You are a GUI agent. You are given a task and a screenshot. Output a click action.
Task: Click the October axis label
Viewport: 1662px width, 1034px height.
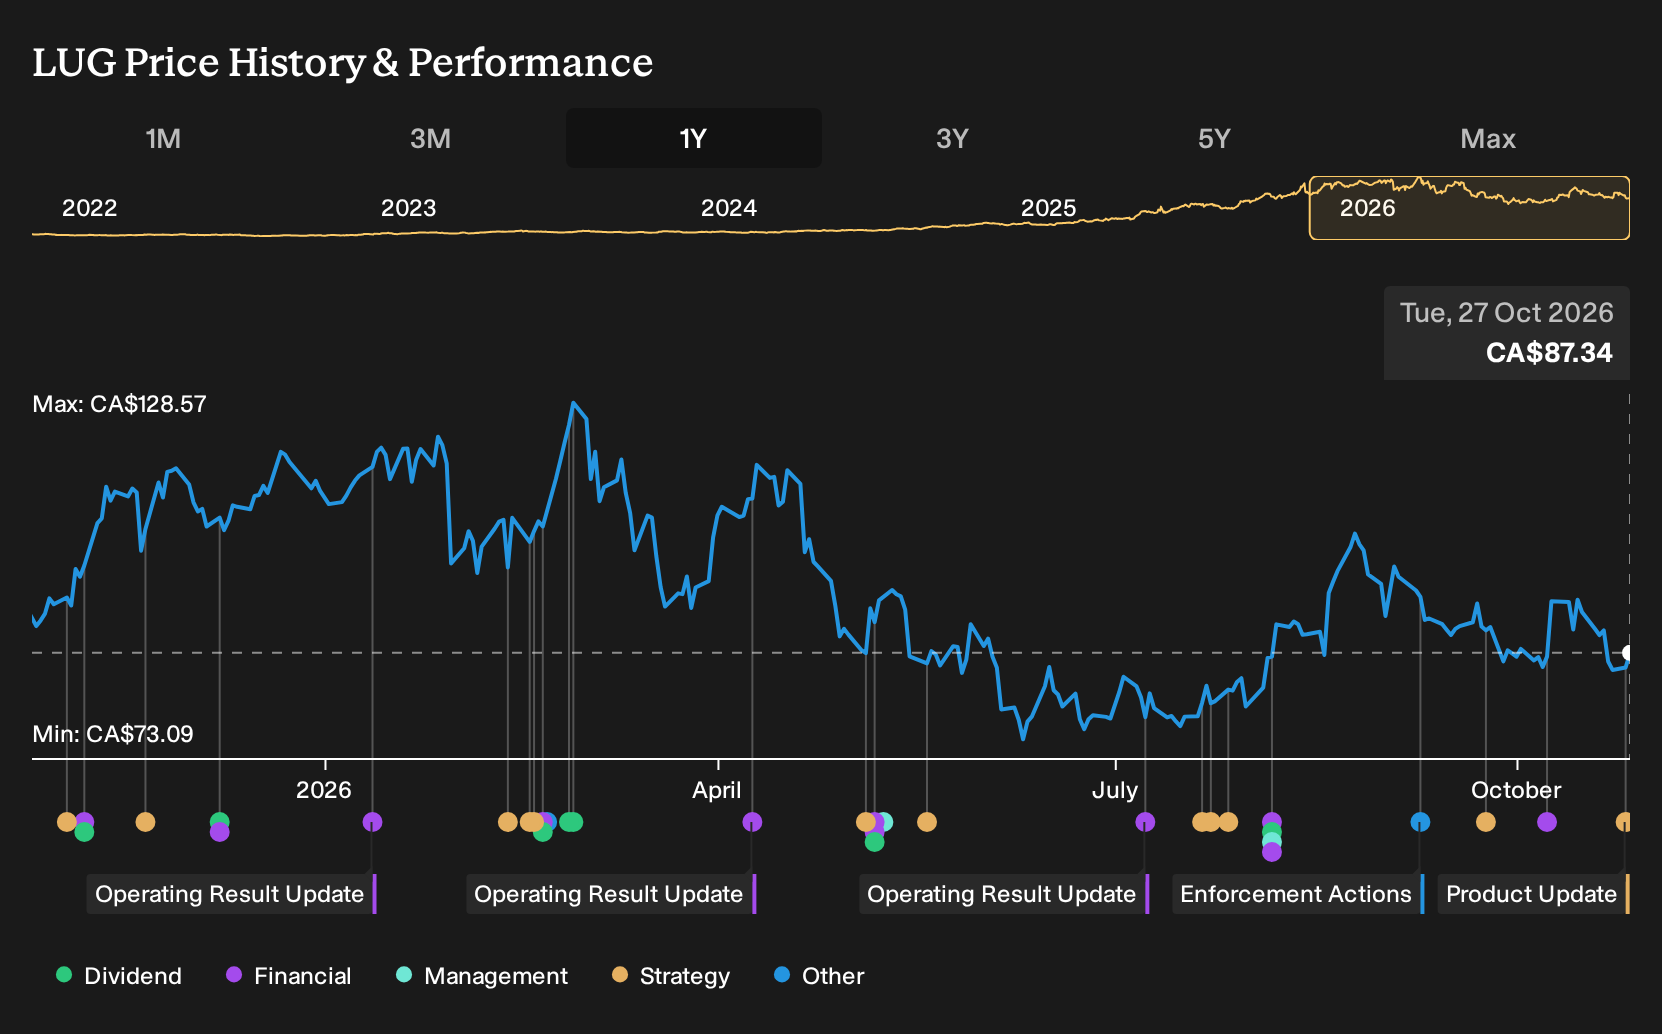click(x=1516, y=790)
